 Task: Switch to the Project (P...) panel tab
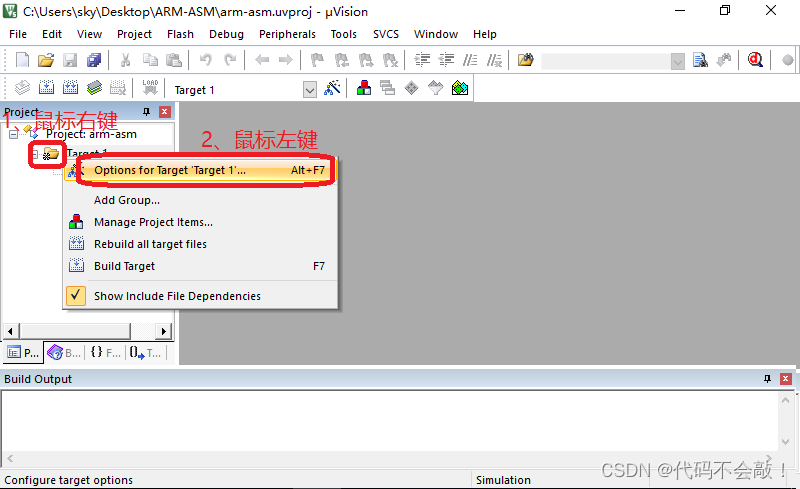point(23,352)
